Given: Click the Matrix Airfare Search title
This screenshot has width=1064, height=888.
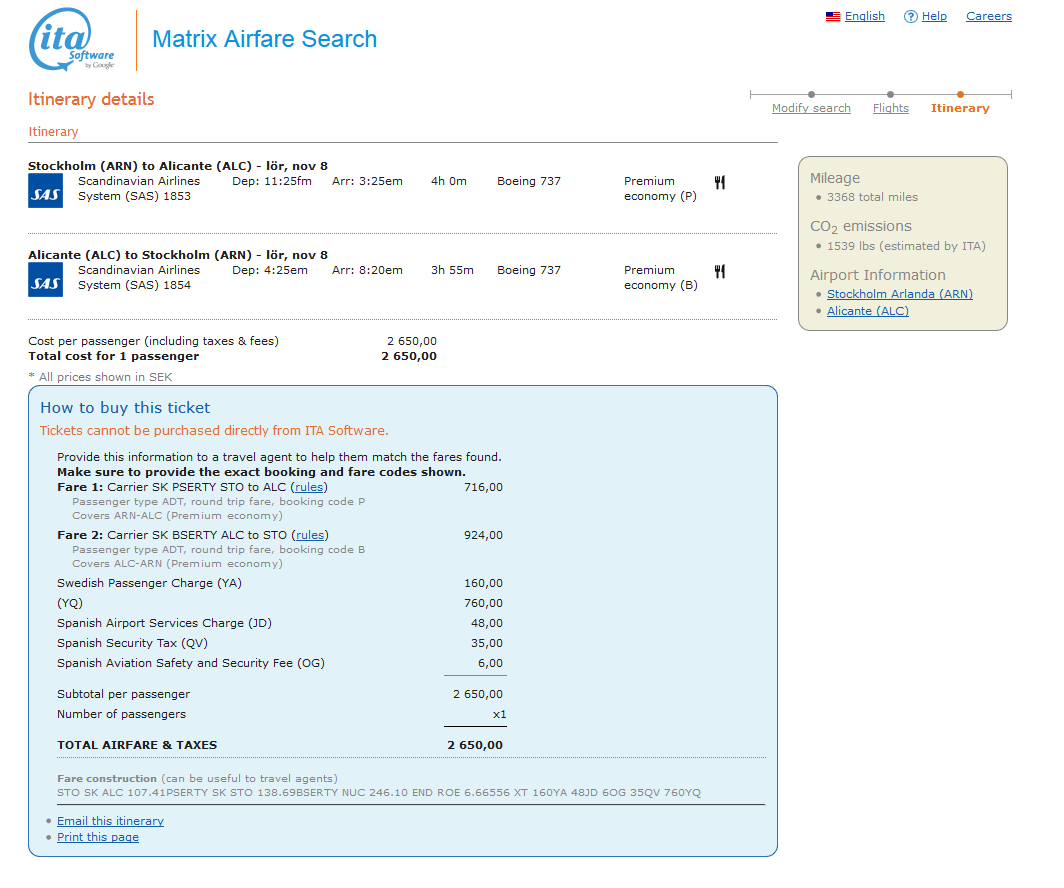Looking at the screenshot, I should (264, 40).
